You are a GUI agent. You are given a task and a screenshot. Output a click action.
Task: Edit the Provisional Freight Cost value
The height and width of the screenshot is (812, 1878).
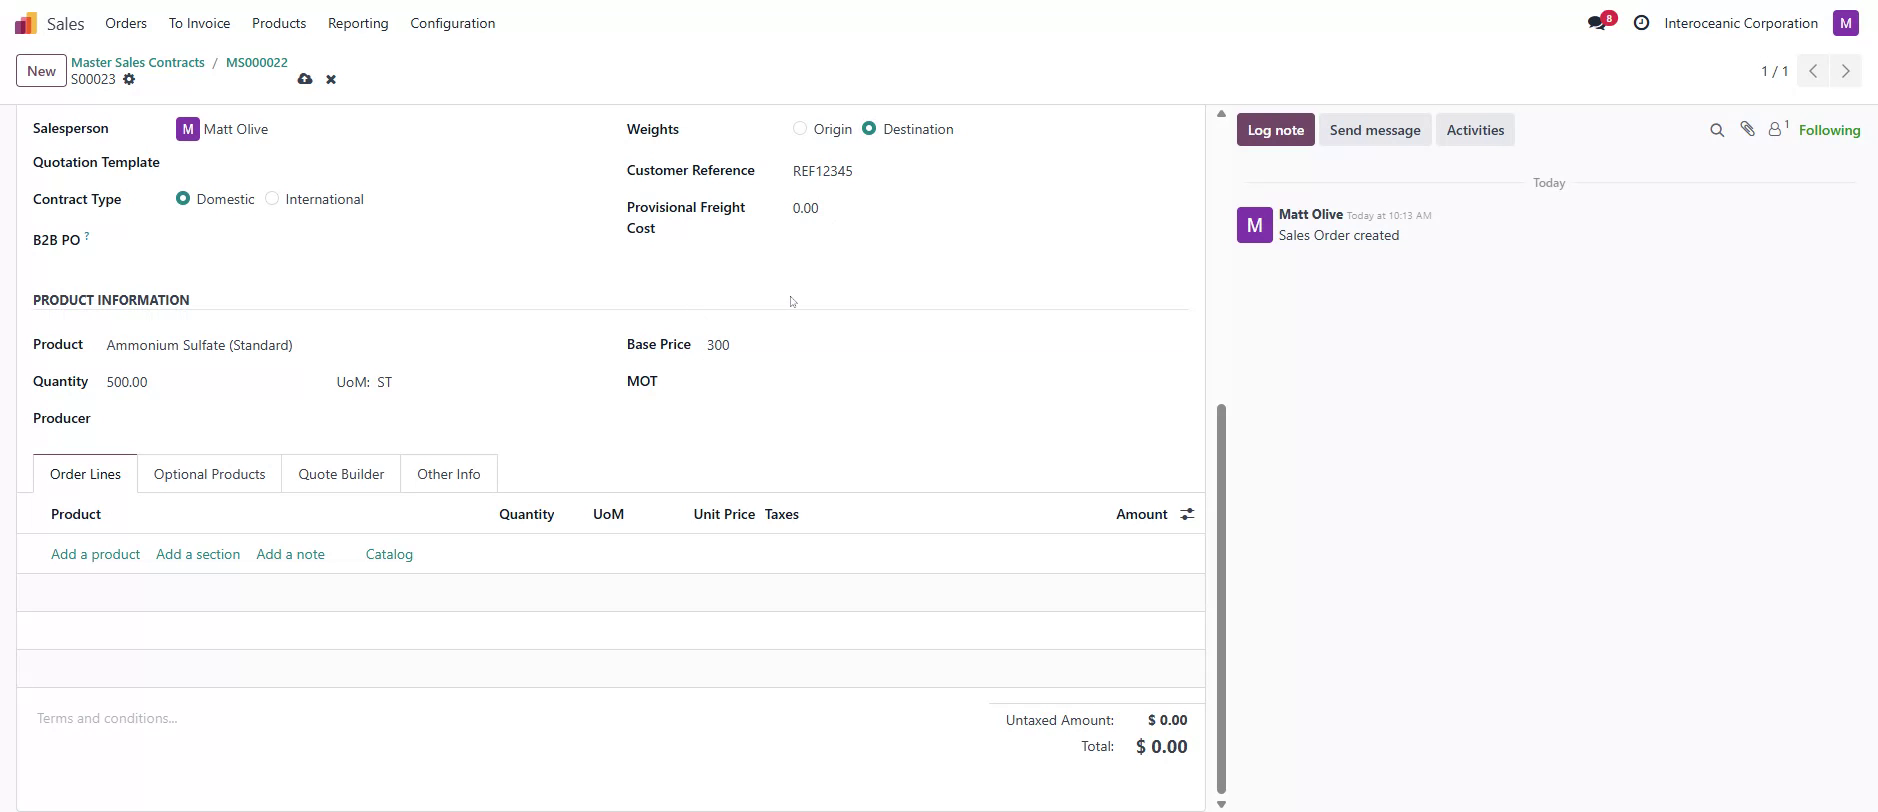(990, 208)
